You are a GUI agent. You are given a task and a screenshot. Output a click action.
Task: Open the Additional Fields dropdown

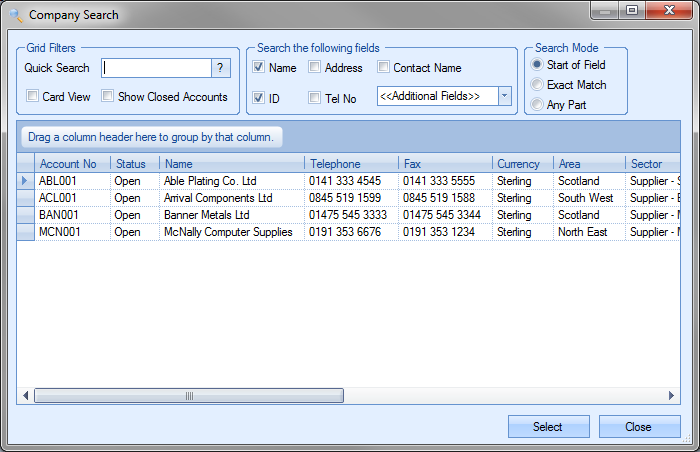tap(504, 96)
